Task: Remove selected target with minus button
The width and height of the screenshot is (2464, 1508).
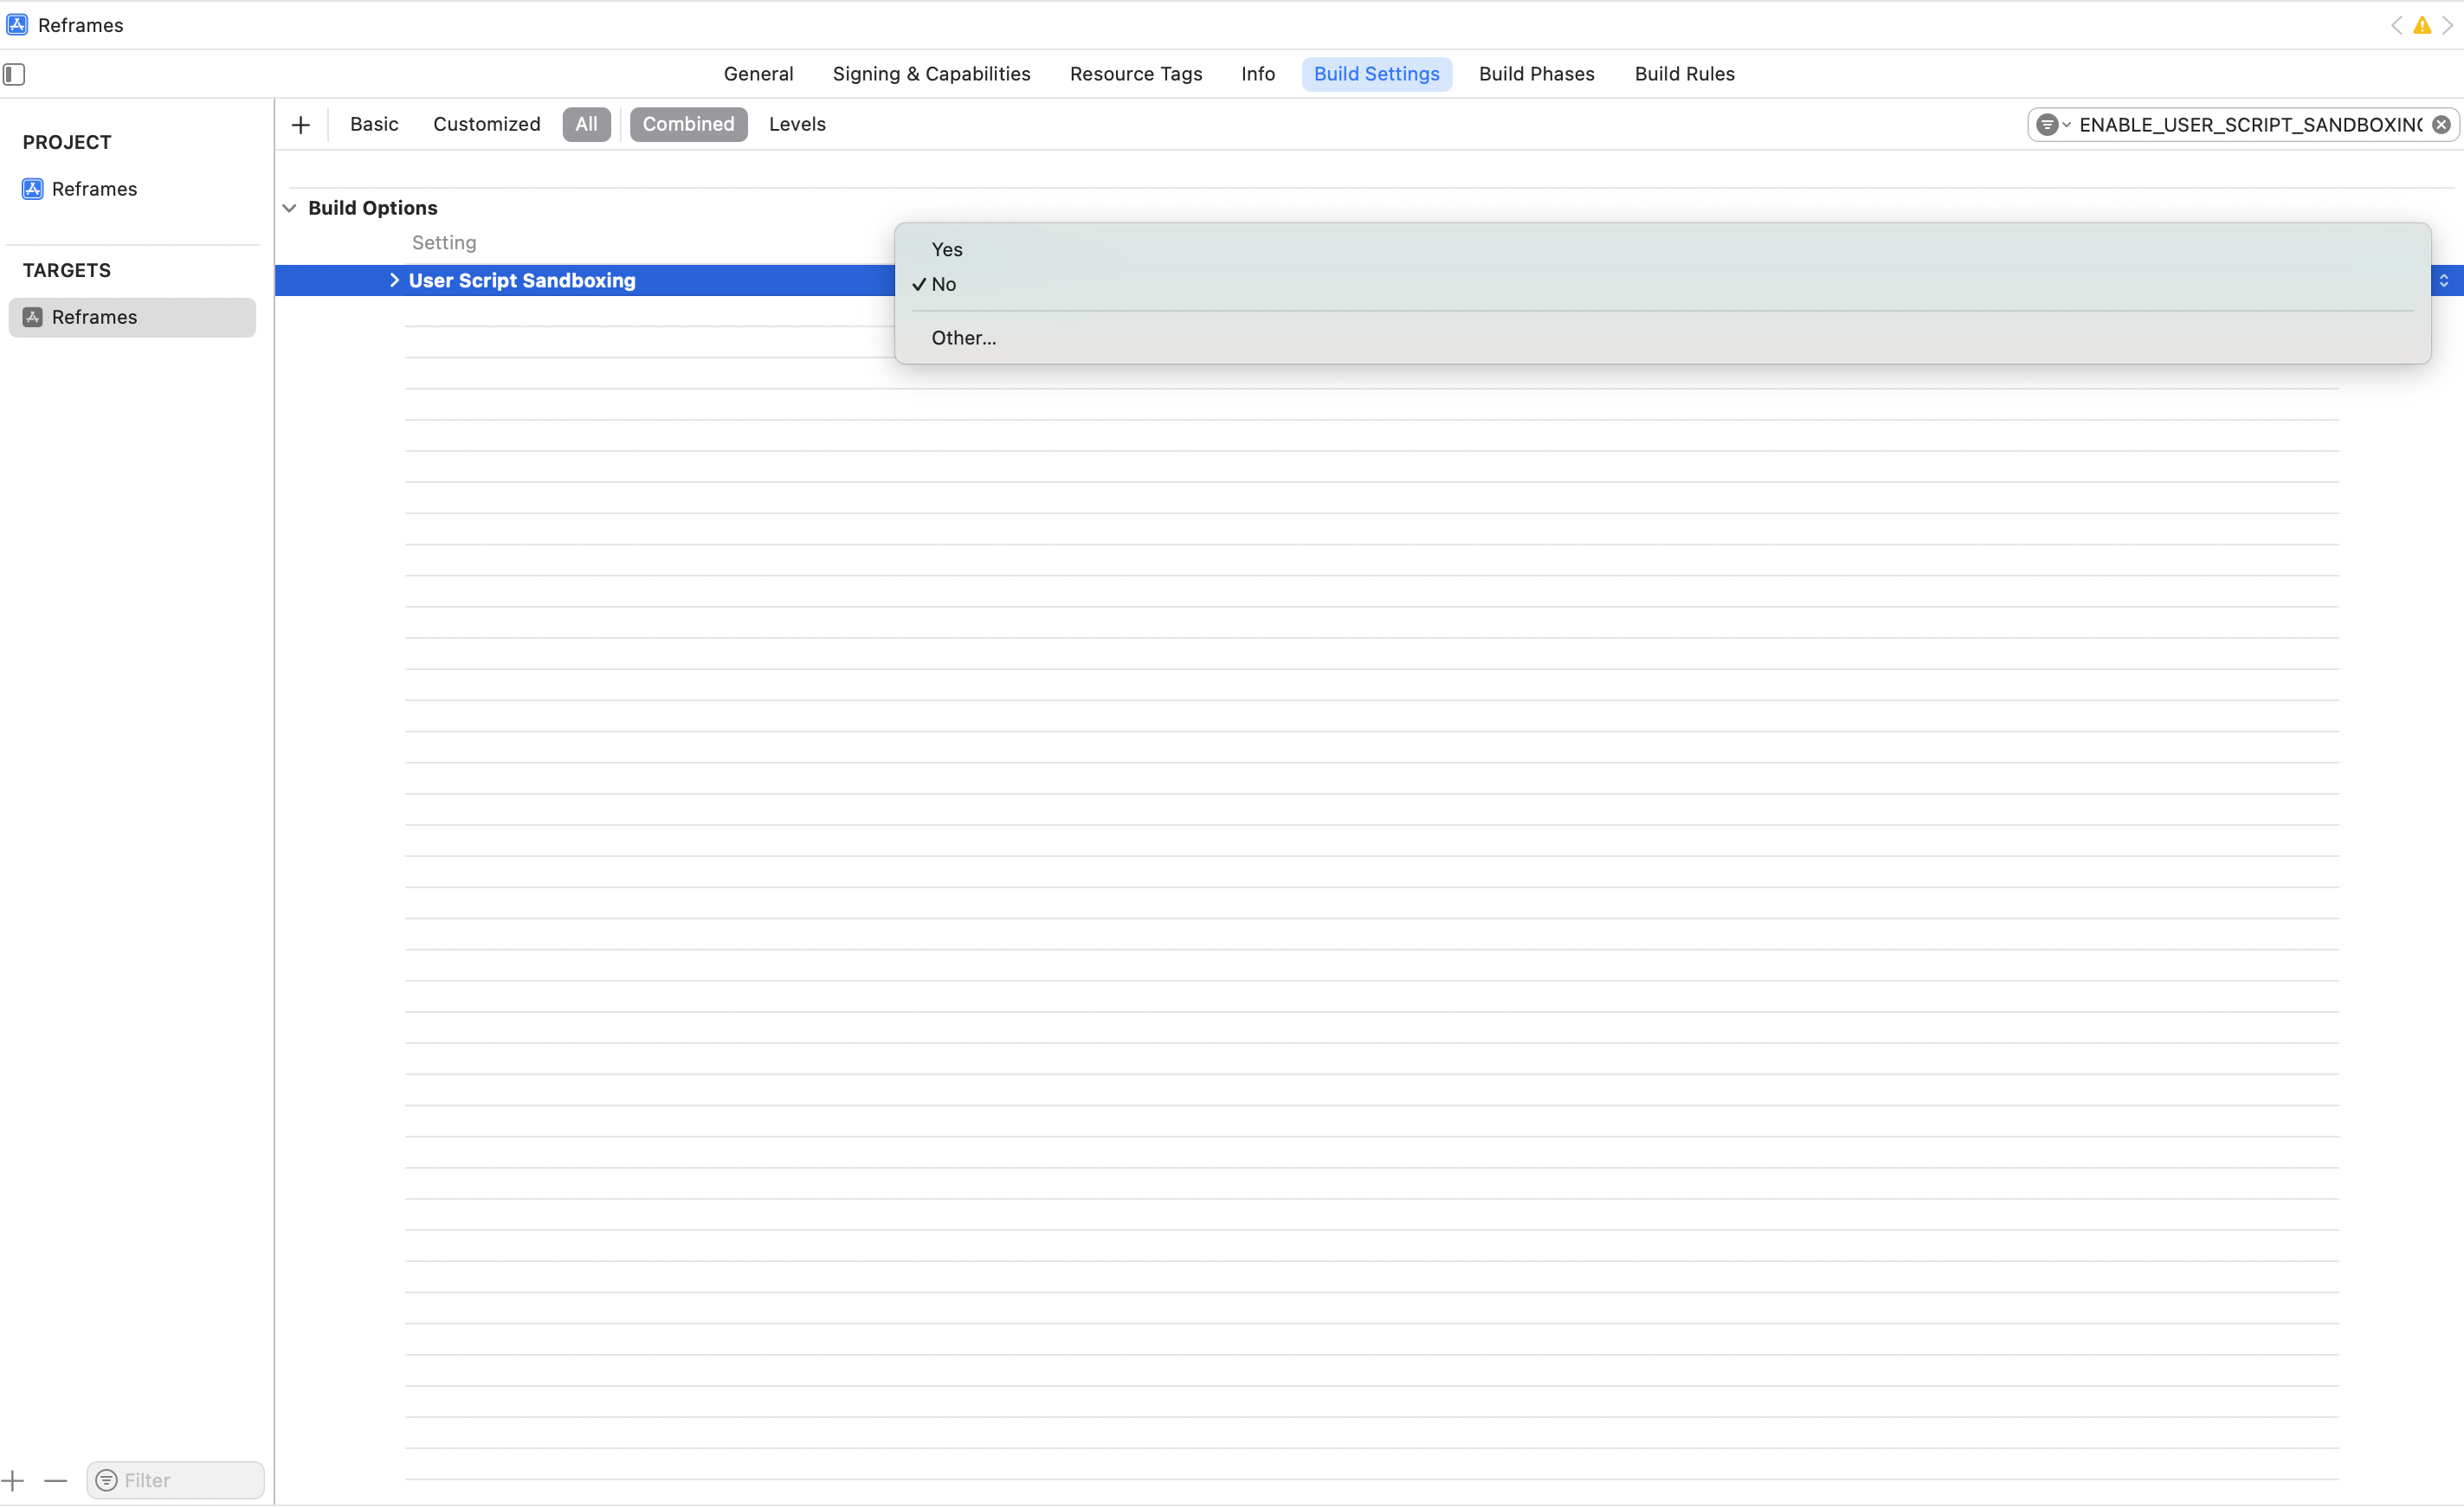Action: 56,1480
